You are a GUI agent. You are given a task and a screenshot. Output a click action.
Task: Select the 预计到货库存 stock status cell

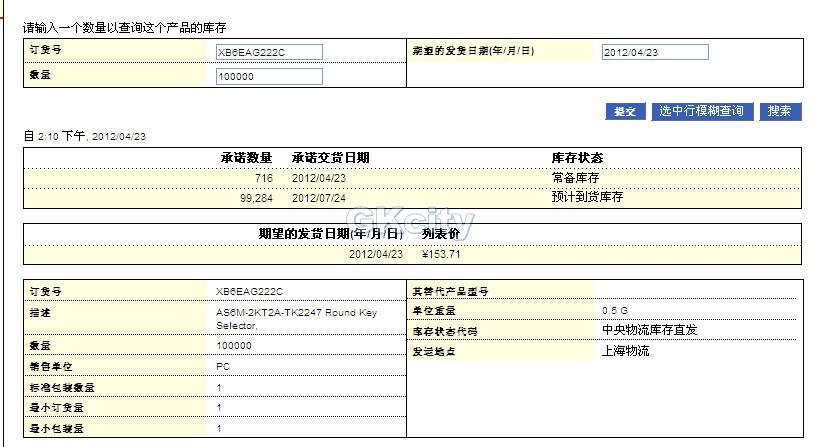(x=587, y=197)
